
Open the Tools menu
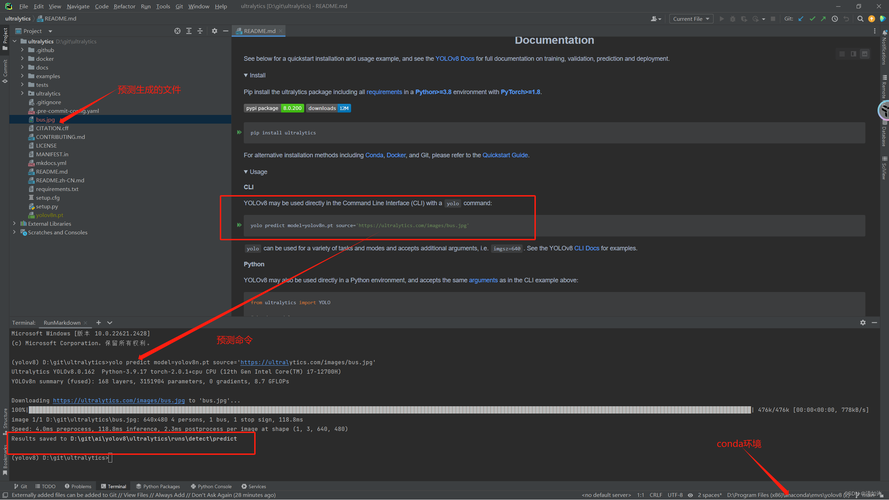tap(163, 6)
